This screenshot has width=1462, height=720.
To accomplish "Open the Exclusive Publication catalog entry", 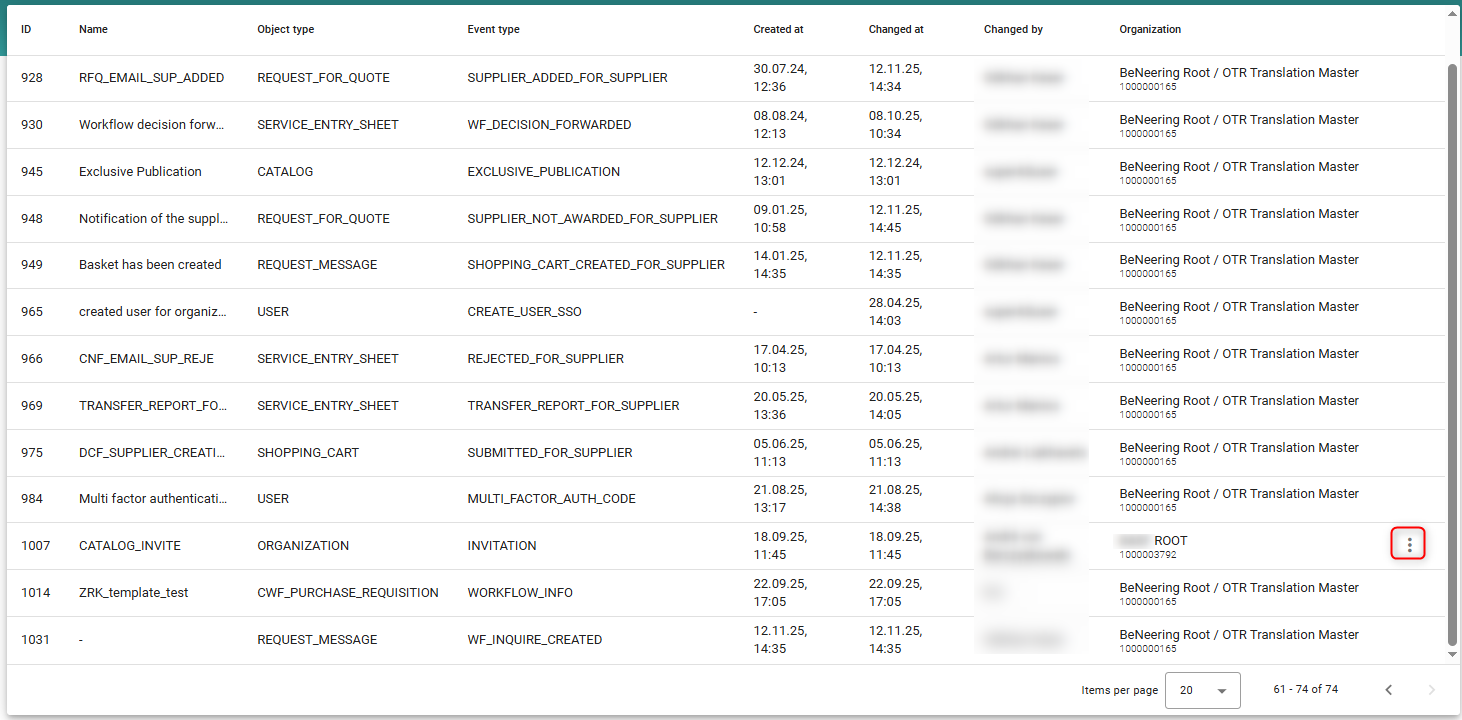I will click(x=140, y=172).
